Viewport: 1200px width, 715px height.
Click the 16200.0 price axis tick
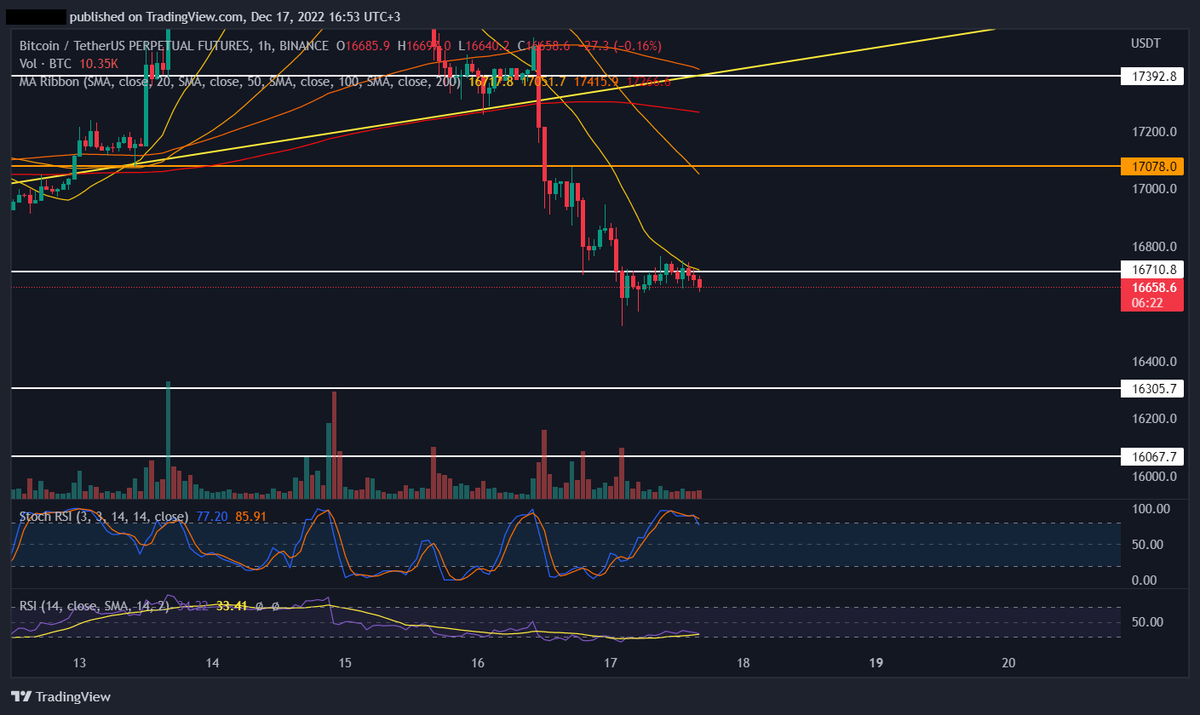click(1155, 419)
